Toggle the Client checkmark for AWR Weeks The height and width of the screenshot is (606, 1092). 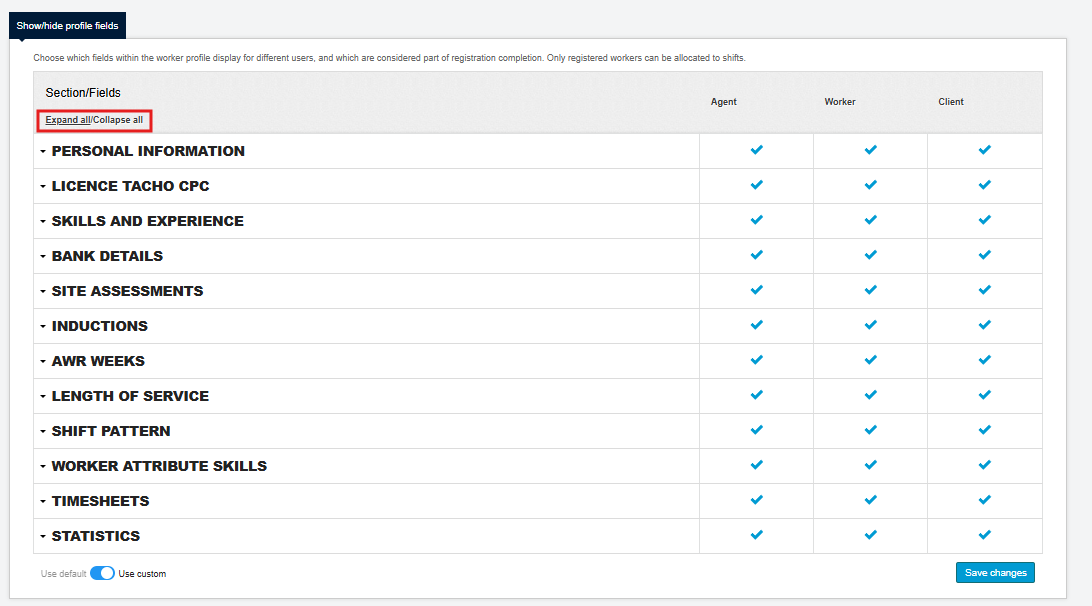(x=984, y=360)
